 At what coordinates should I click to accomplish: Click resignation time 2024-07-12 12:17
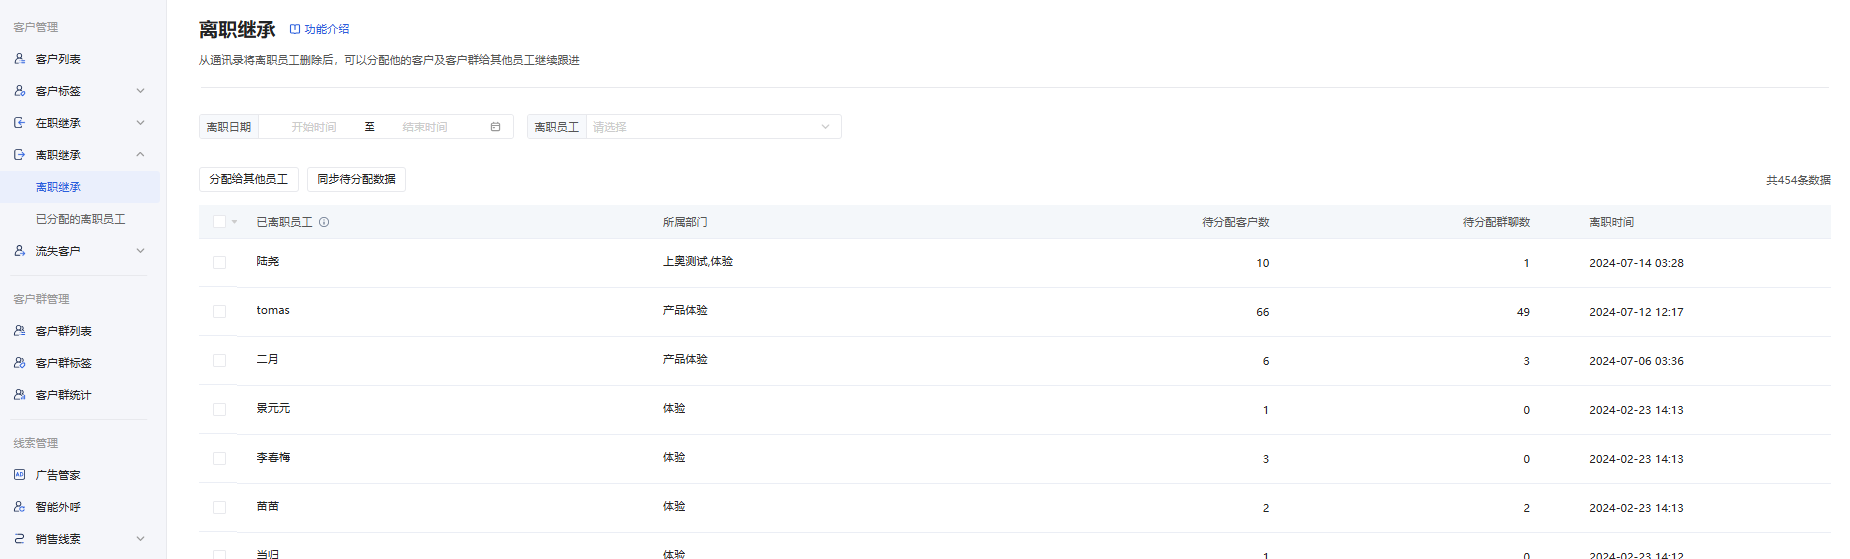(1636, 312)
